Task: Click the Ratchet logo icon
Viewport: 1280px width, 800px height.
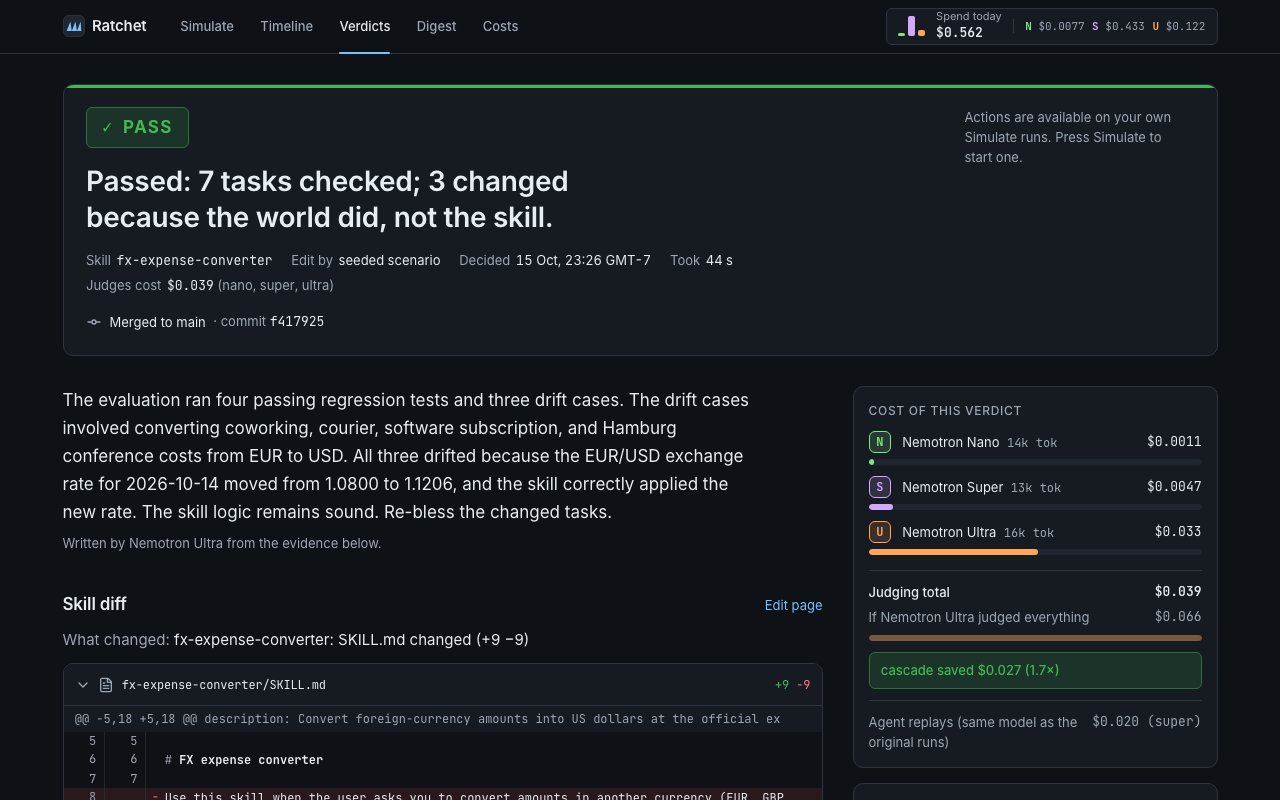Action: pos(74,26)
